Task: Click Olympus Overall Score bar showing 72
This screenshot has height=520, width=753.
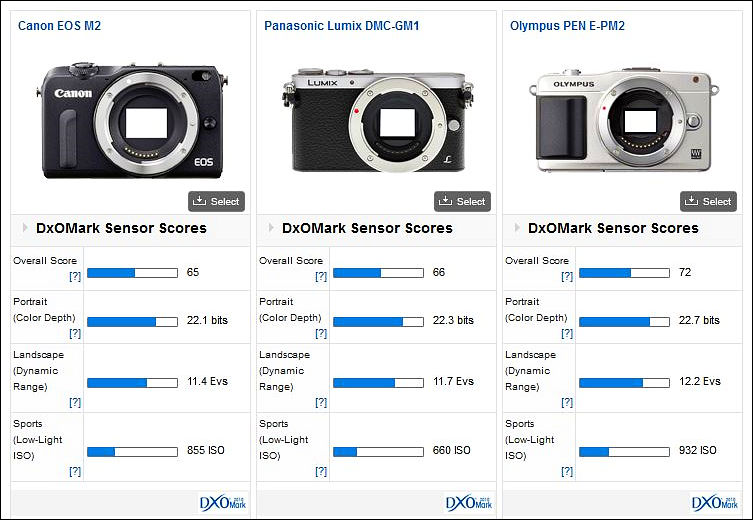Action: pyautogui.click(x=624, y=273)
